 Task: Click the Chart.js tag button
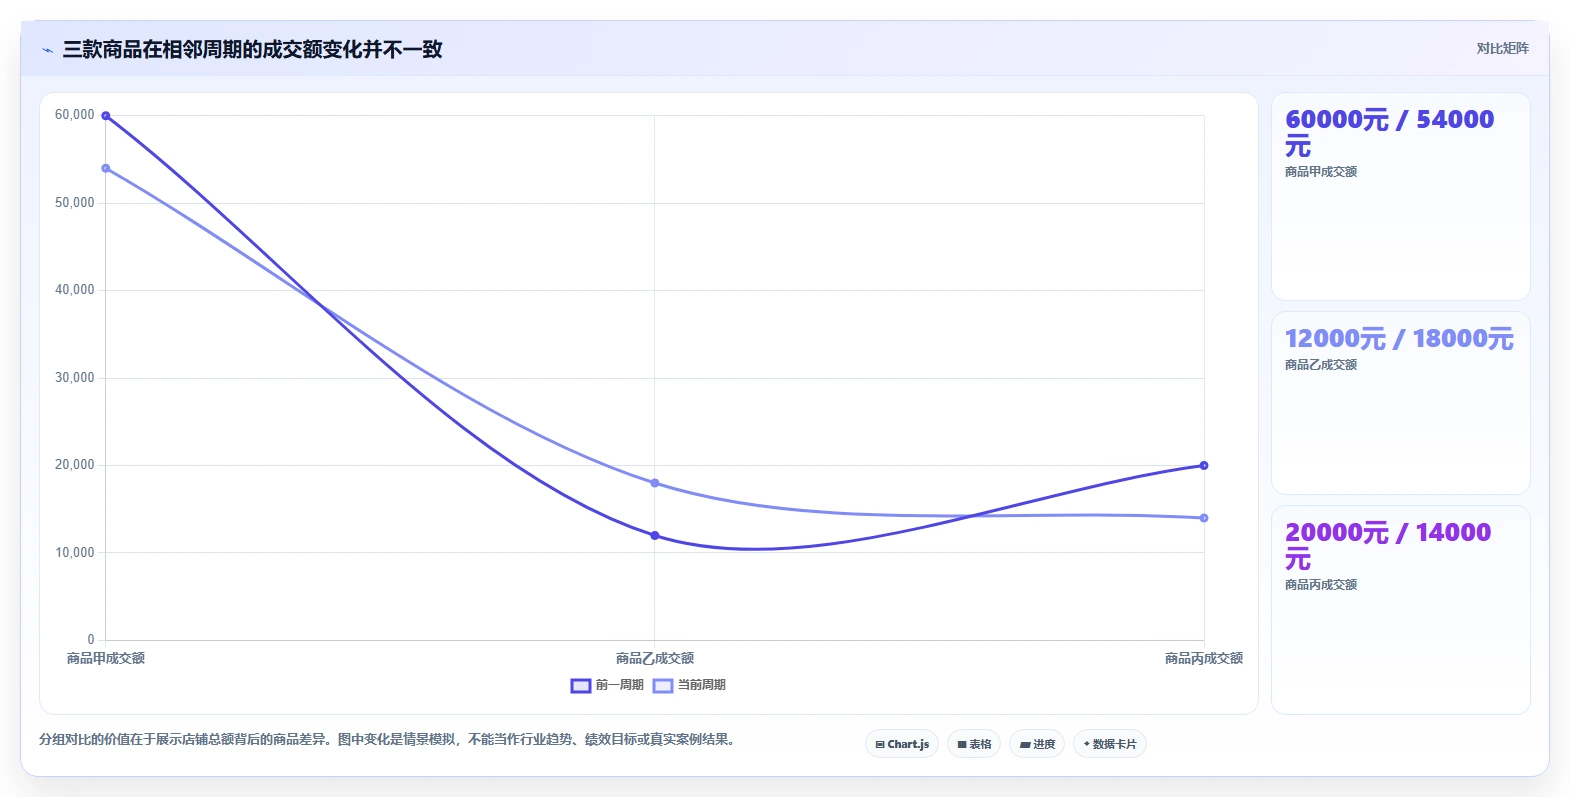point(902,744)
